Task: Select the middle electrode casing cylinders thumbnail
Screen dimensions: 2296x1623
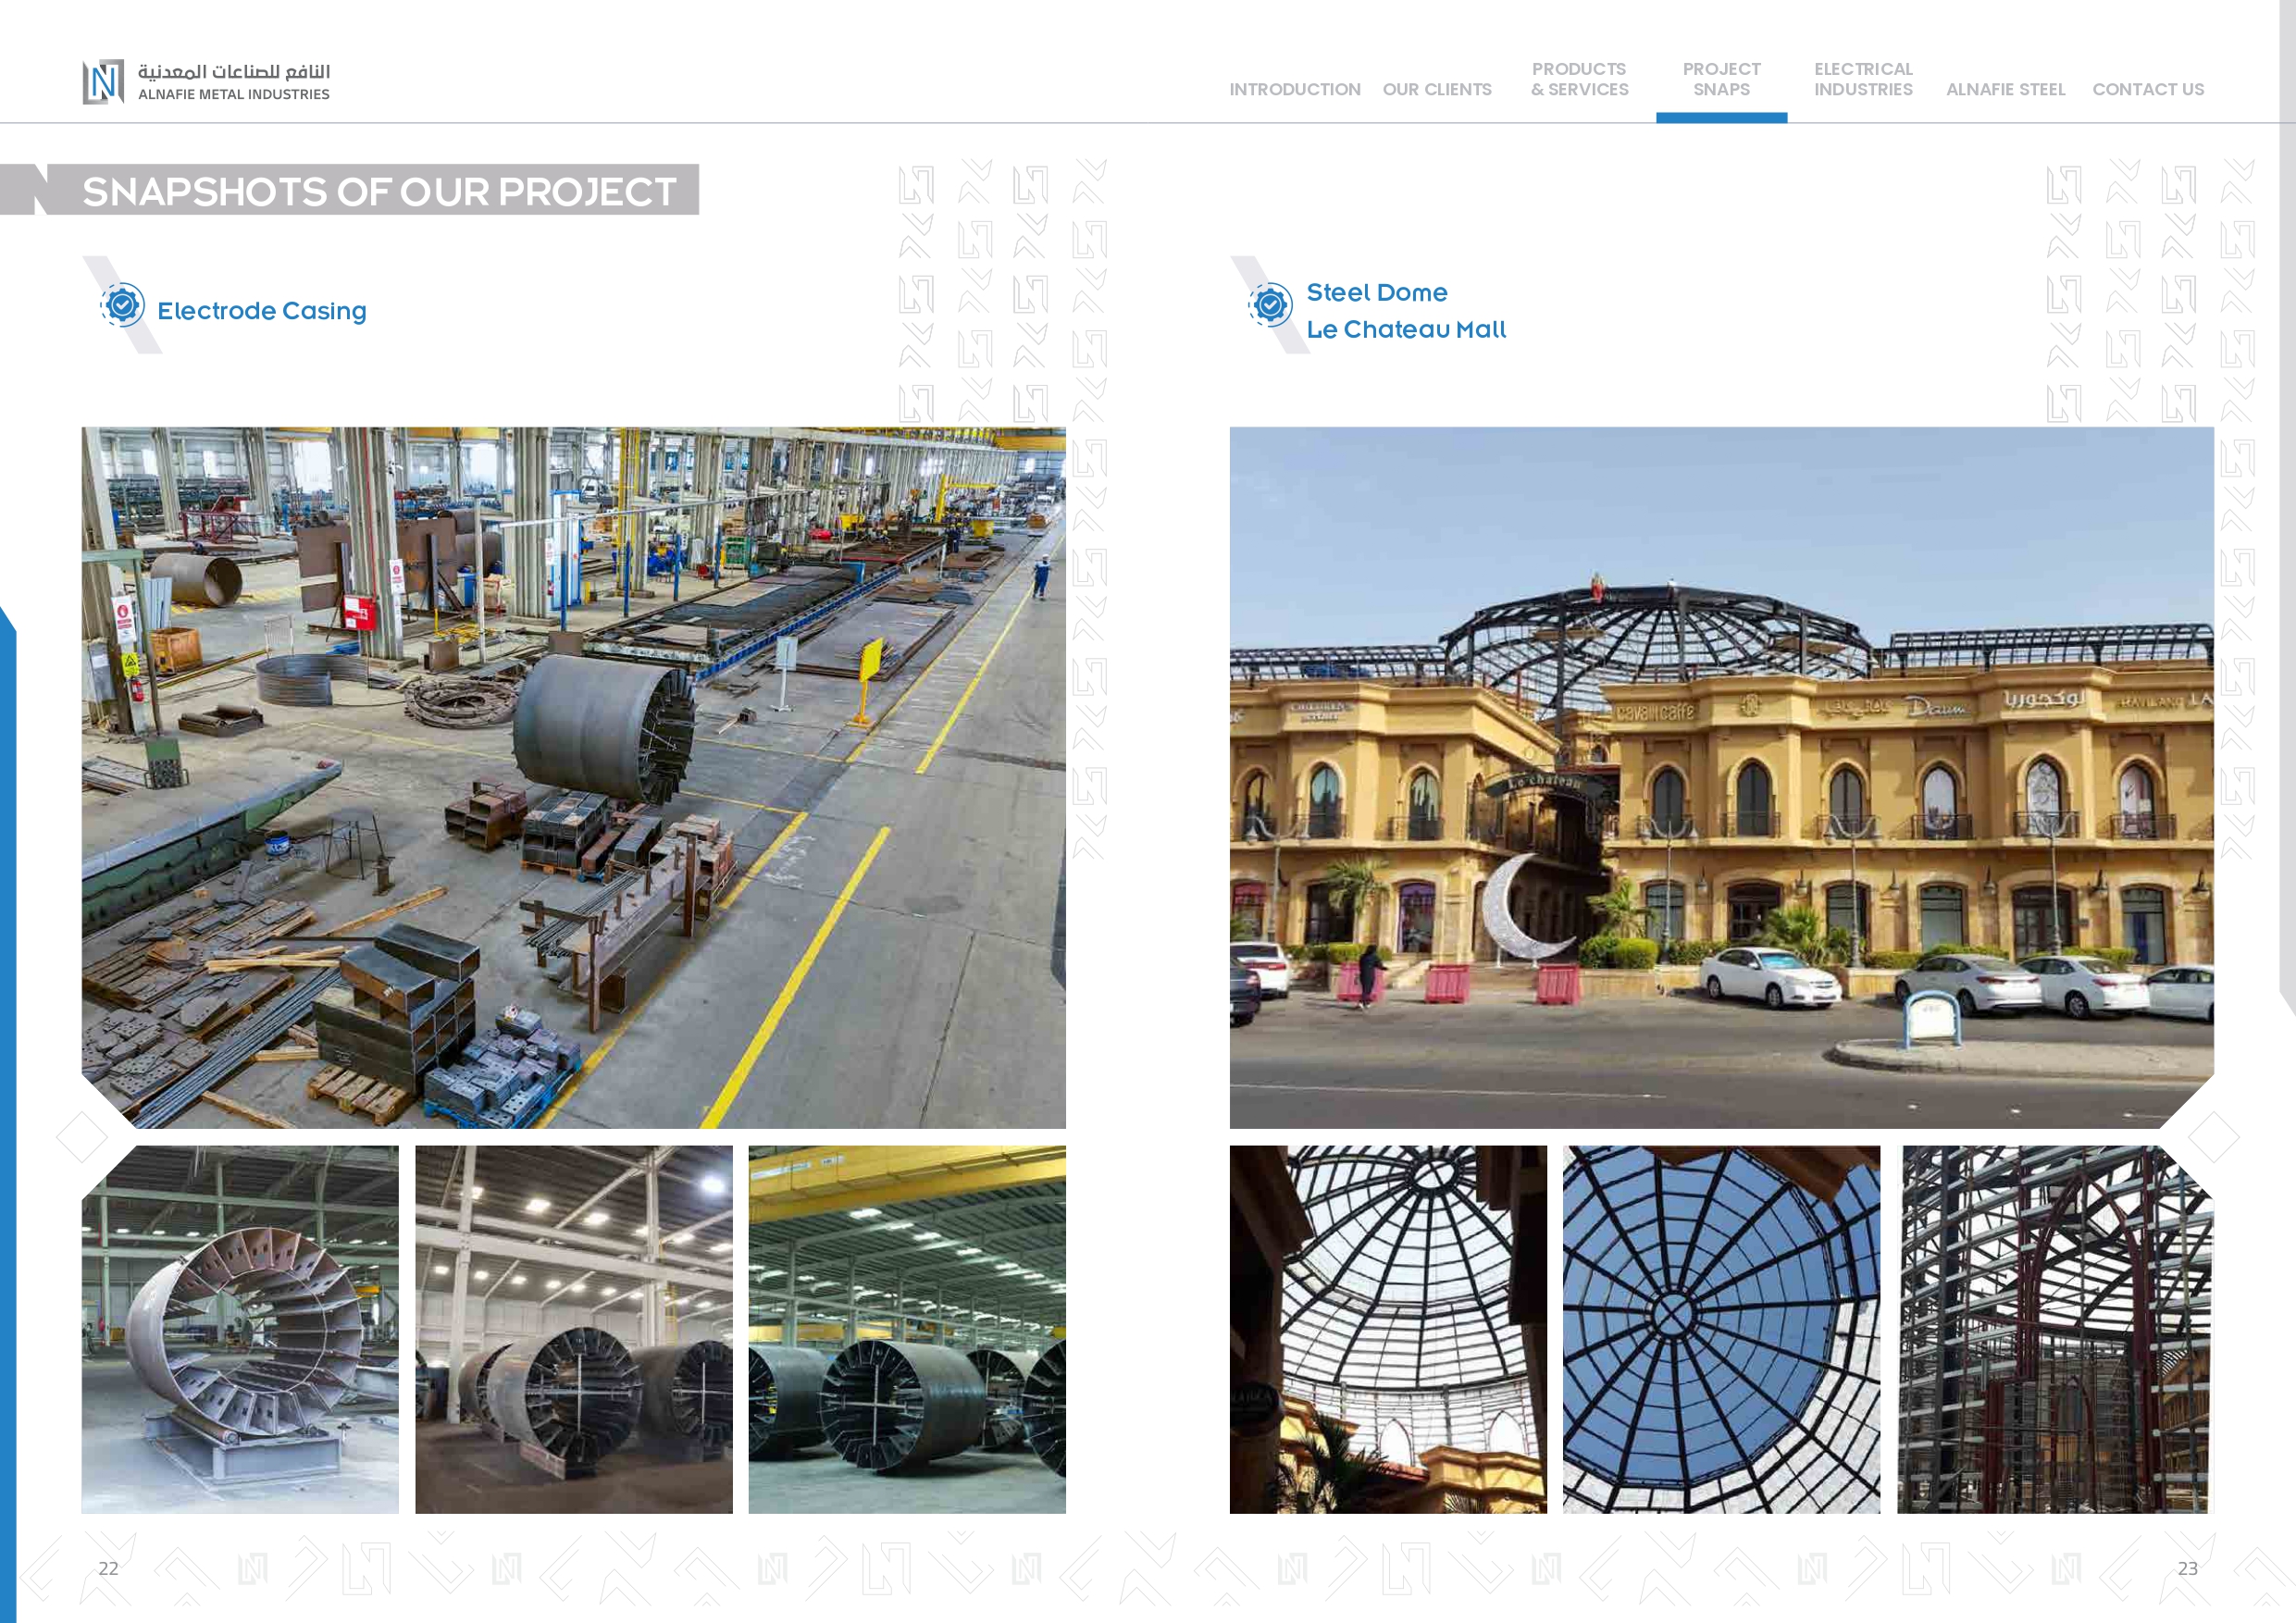Action: pyautogui.click(x=573, y=1328)
